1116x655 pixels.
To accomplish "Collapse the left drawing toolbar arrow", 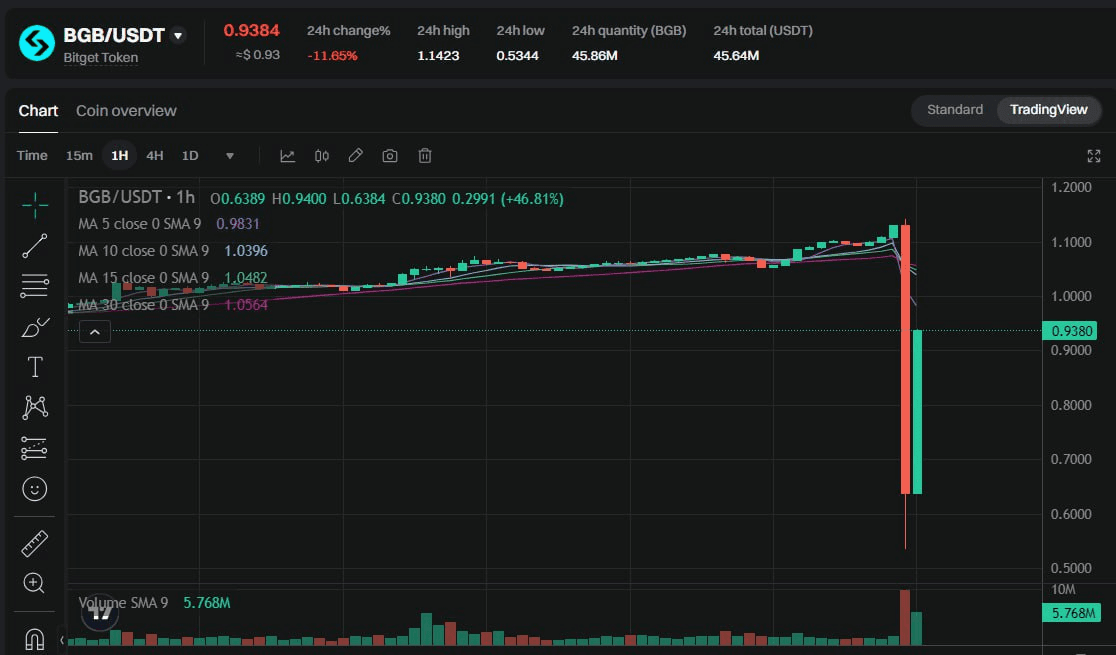I will point(62,639).
